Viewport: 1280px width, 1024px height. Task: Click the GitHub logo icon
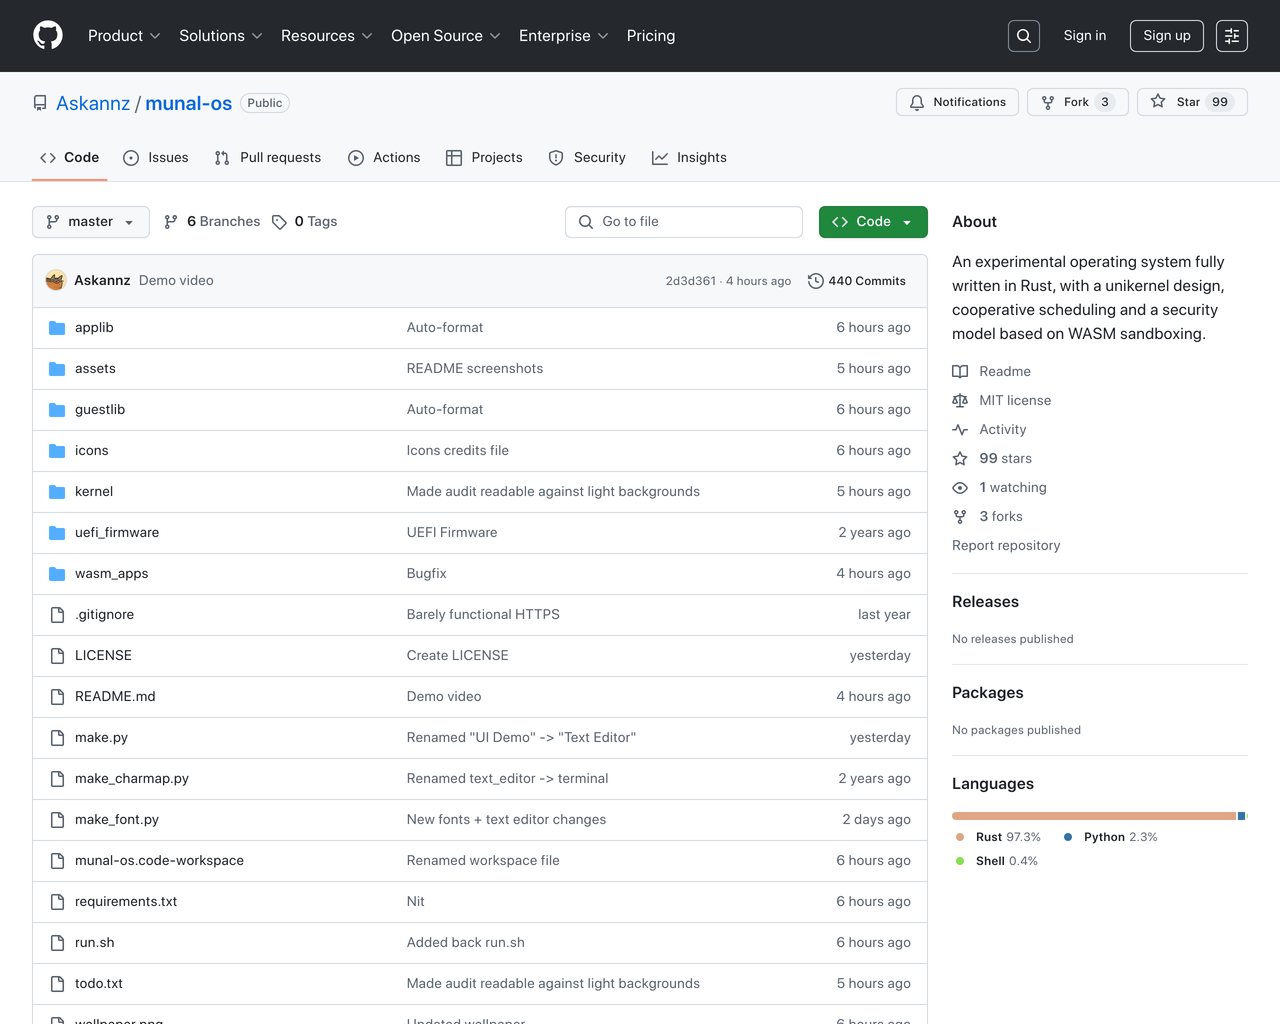(x=48, y=36)
